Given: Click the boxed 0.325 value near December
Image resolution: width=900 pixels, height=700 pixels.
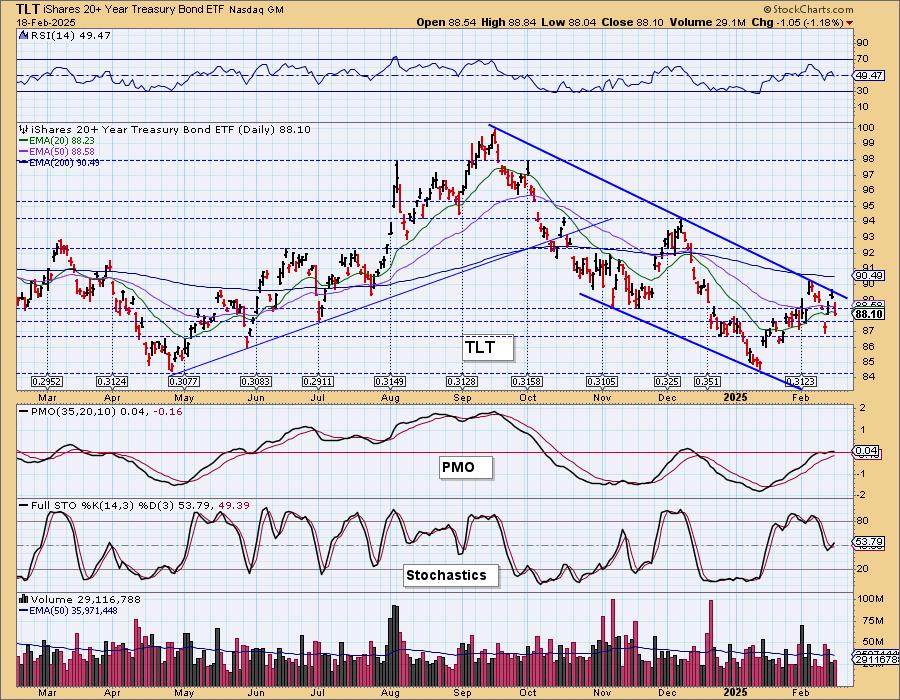Looking at the screenshot, I should click(x=668, y=382).
